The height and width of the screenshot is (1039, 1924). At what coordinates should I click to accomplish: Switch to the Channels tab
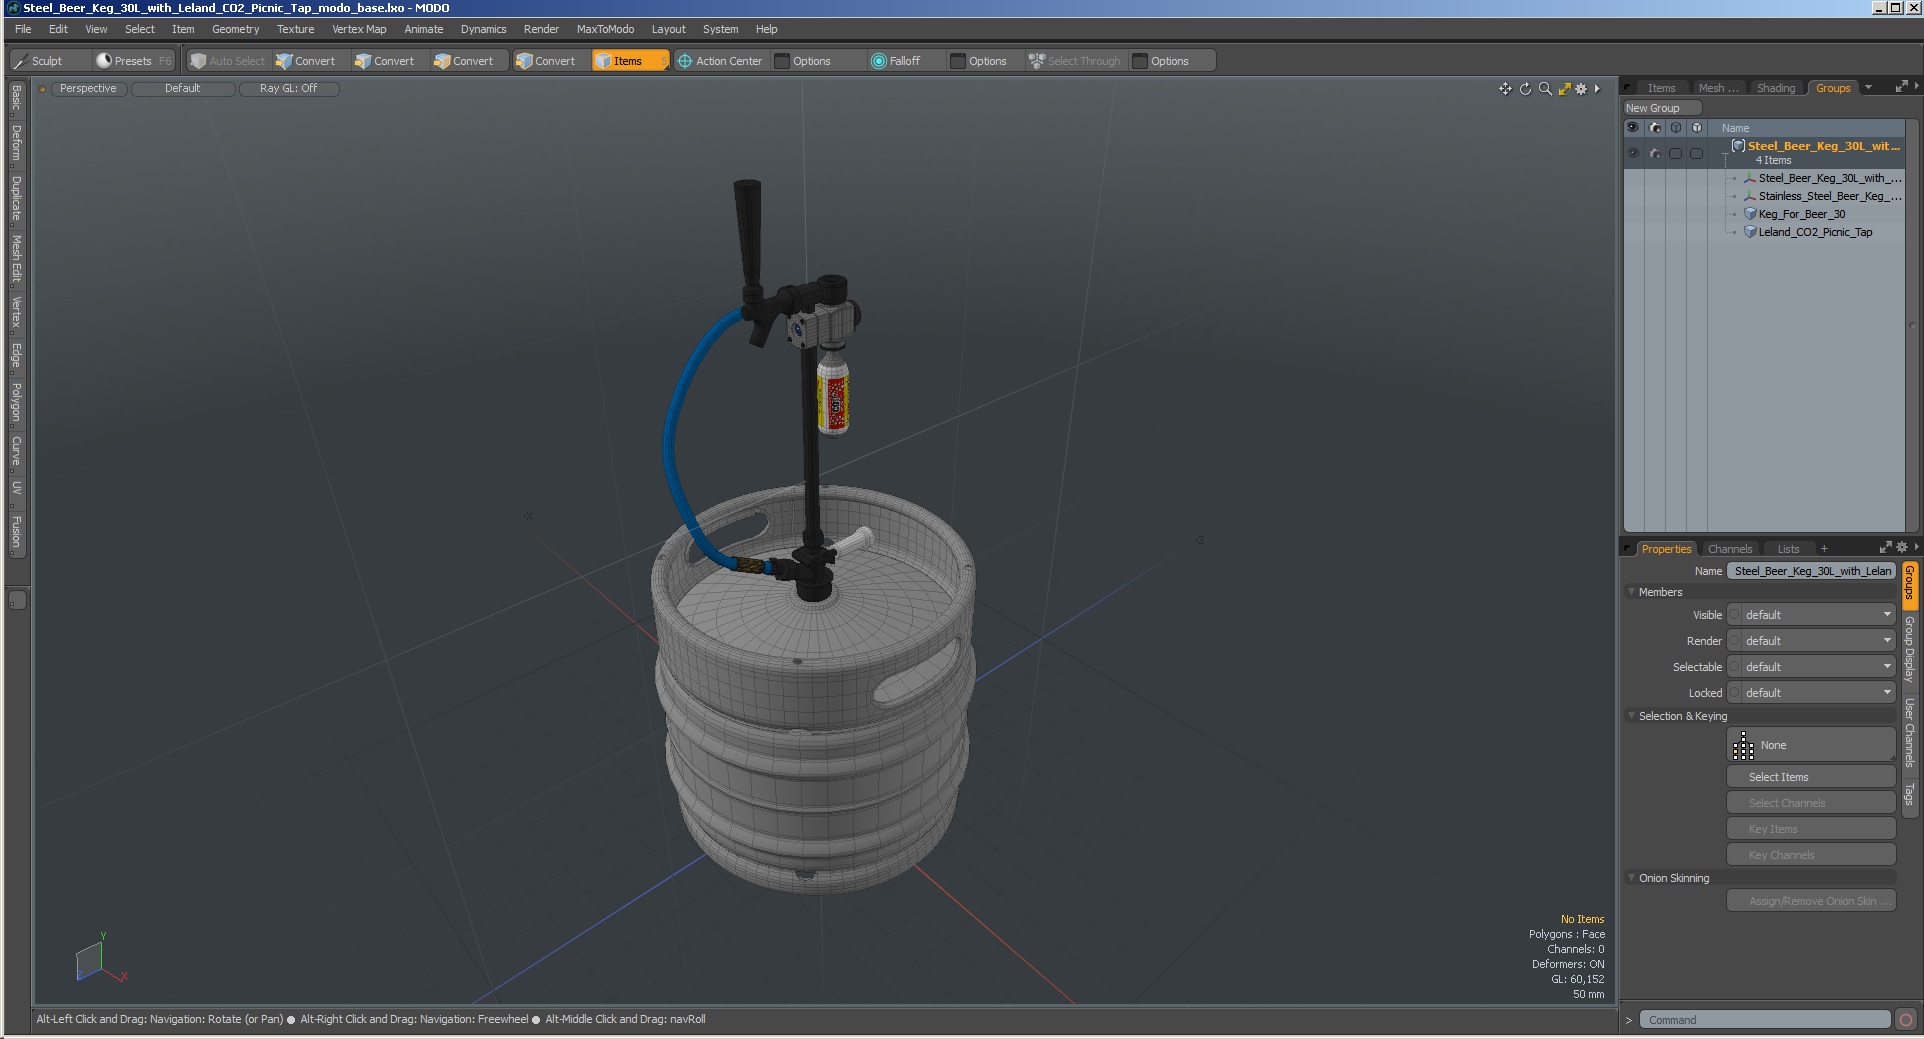click(1730, 549)
